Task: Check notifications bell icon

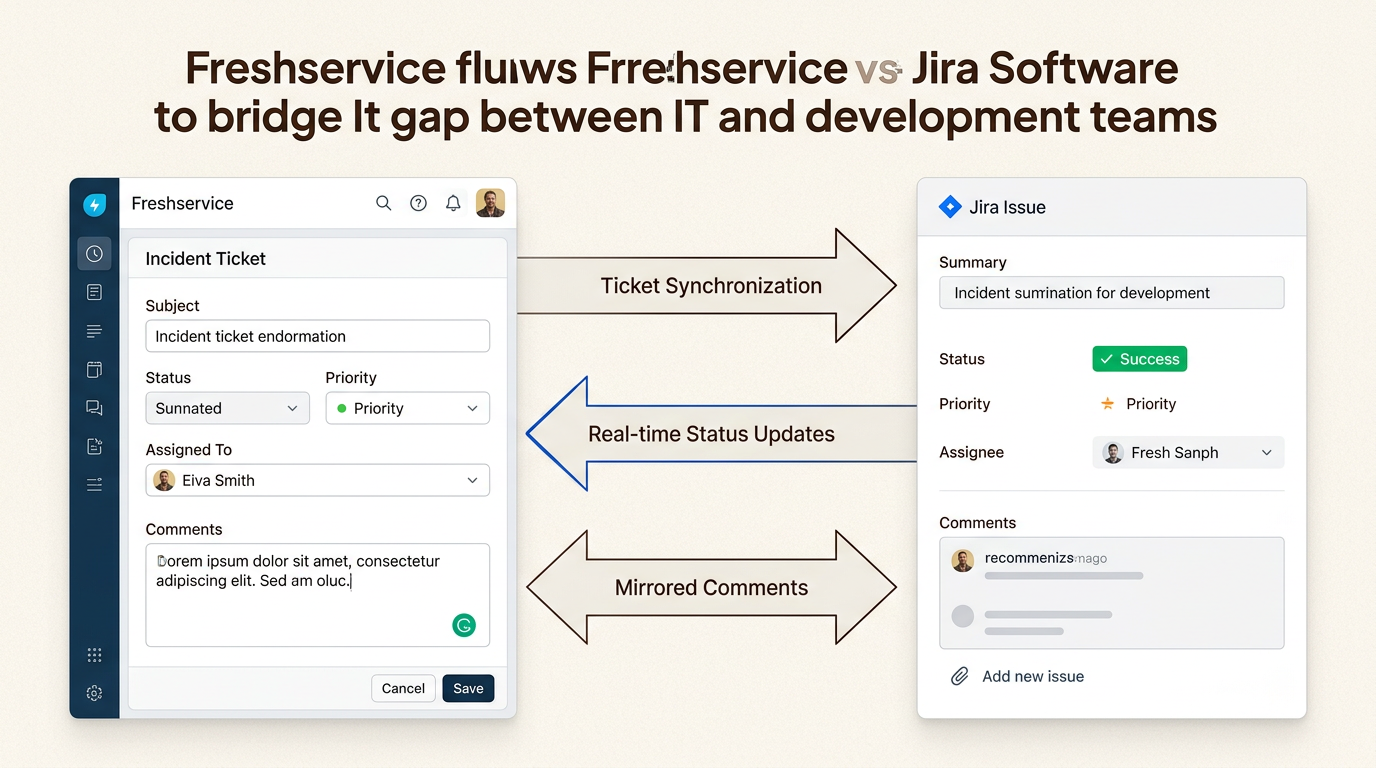Action: click(453, 203)
